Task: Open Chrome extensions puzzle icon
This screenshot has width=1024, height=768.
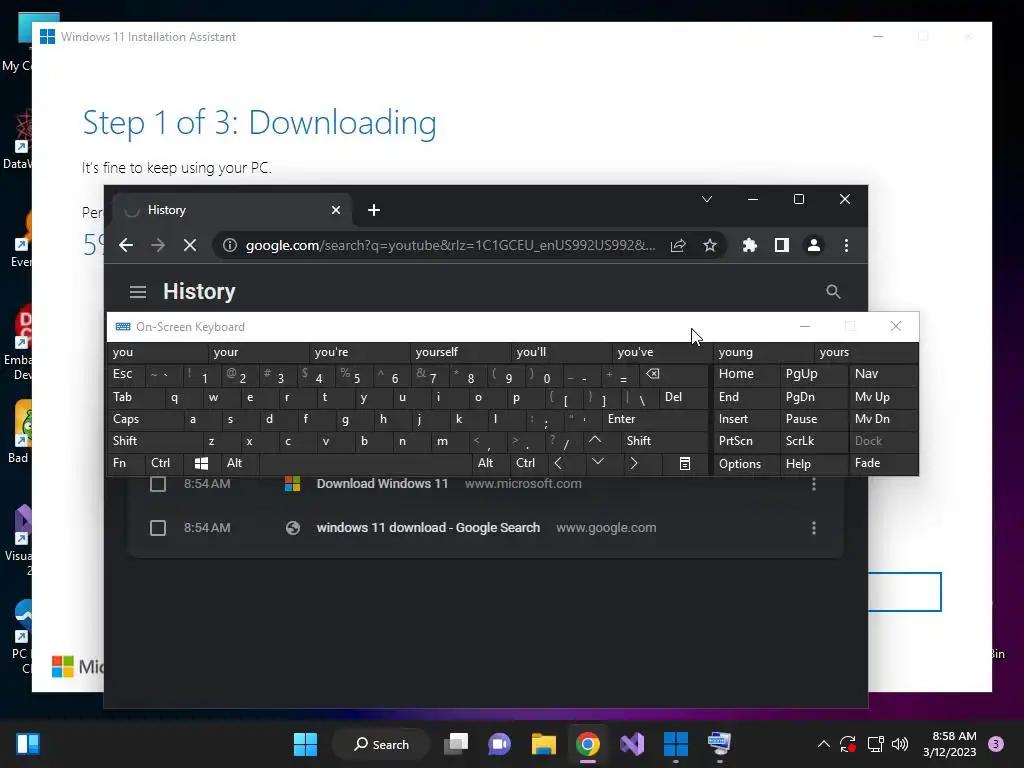Action: point(750,246)
